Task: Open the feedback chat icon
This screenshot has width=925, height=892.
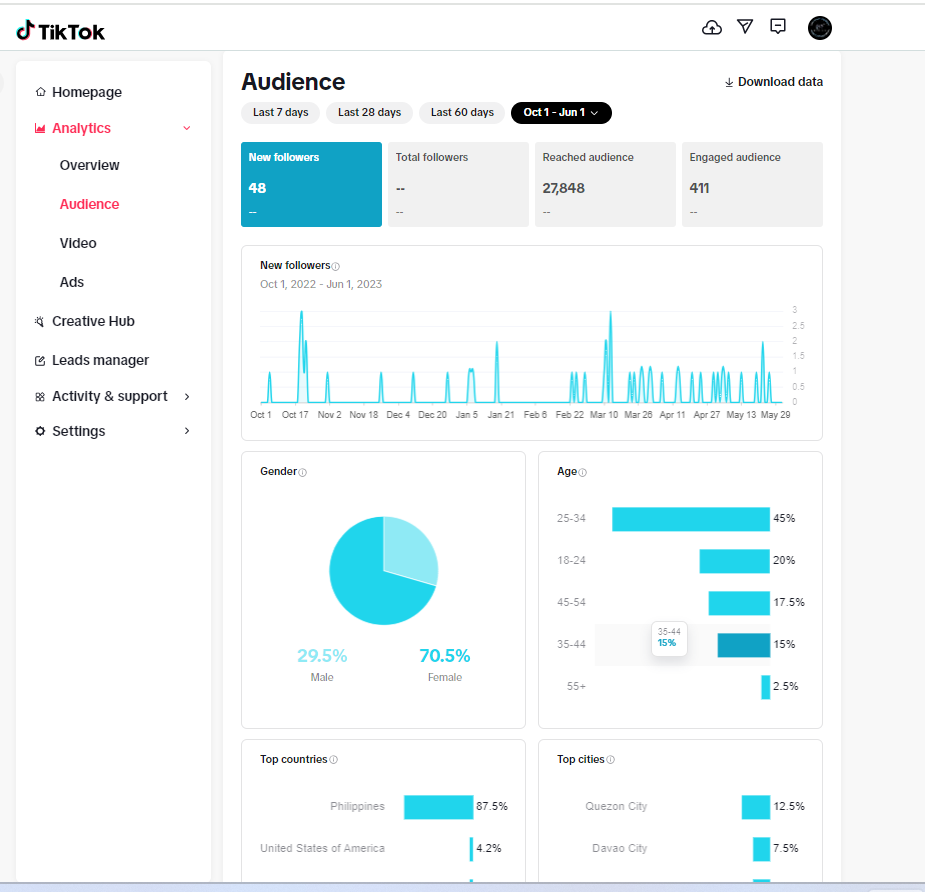Action: point(778,27)
